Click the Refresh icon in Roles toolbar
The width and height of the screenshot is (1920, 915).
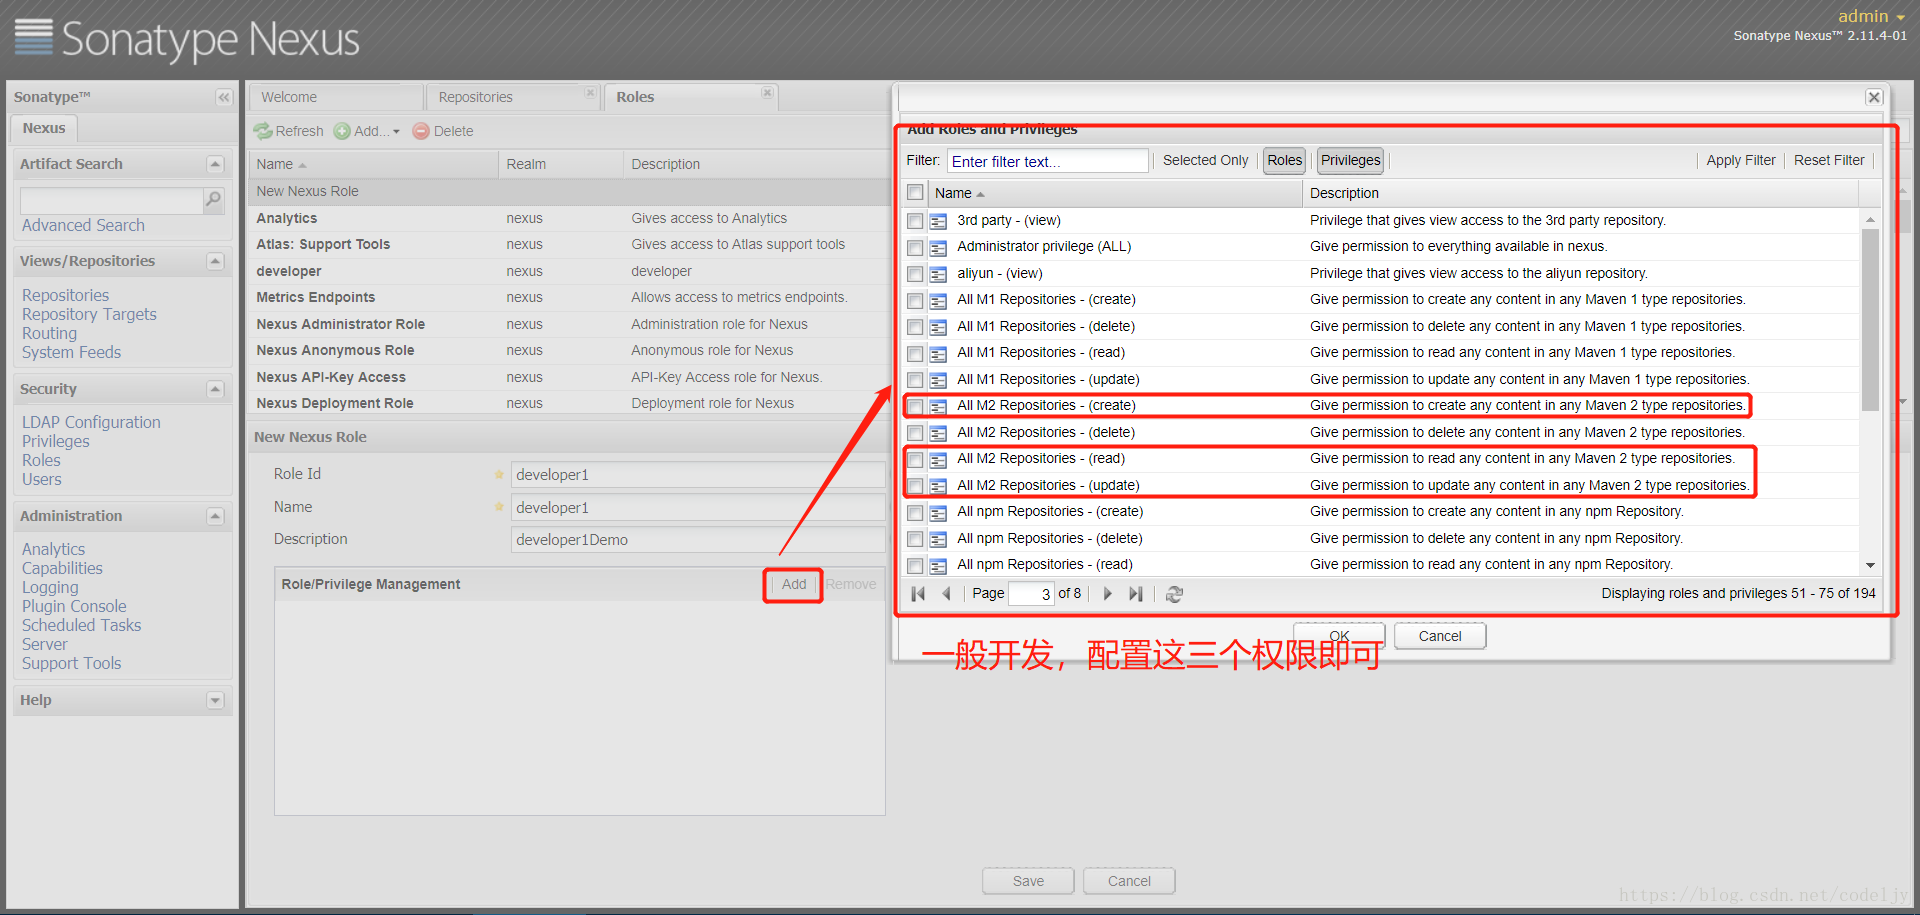[263, 131]
